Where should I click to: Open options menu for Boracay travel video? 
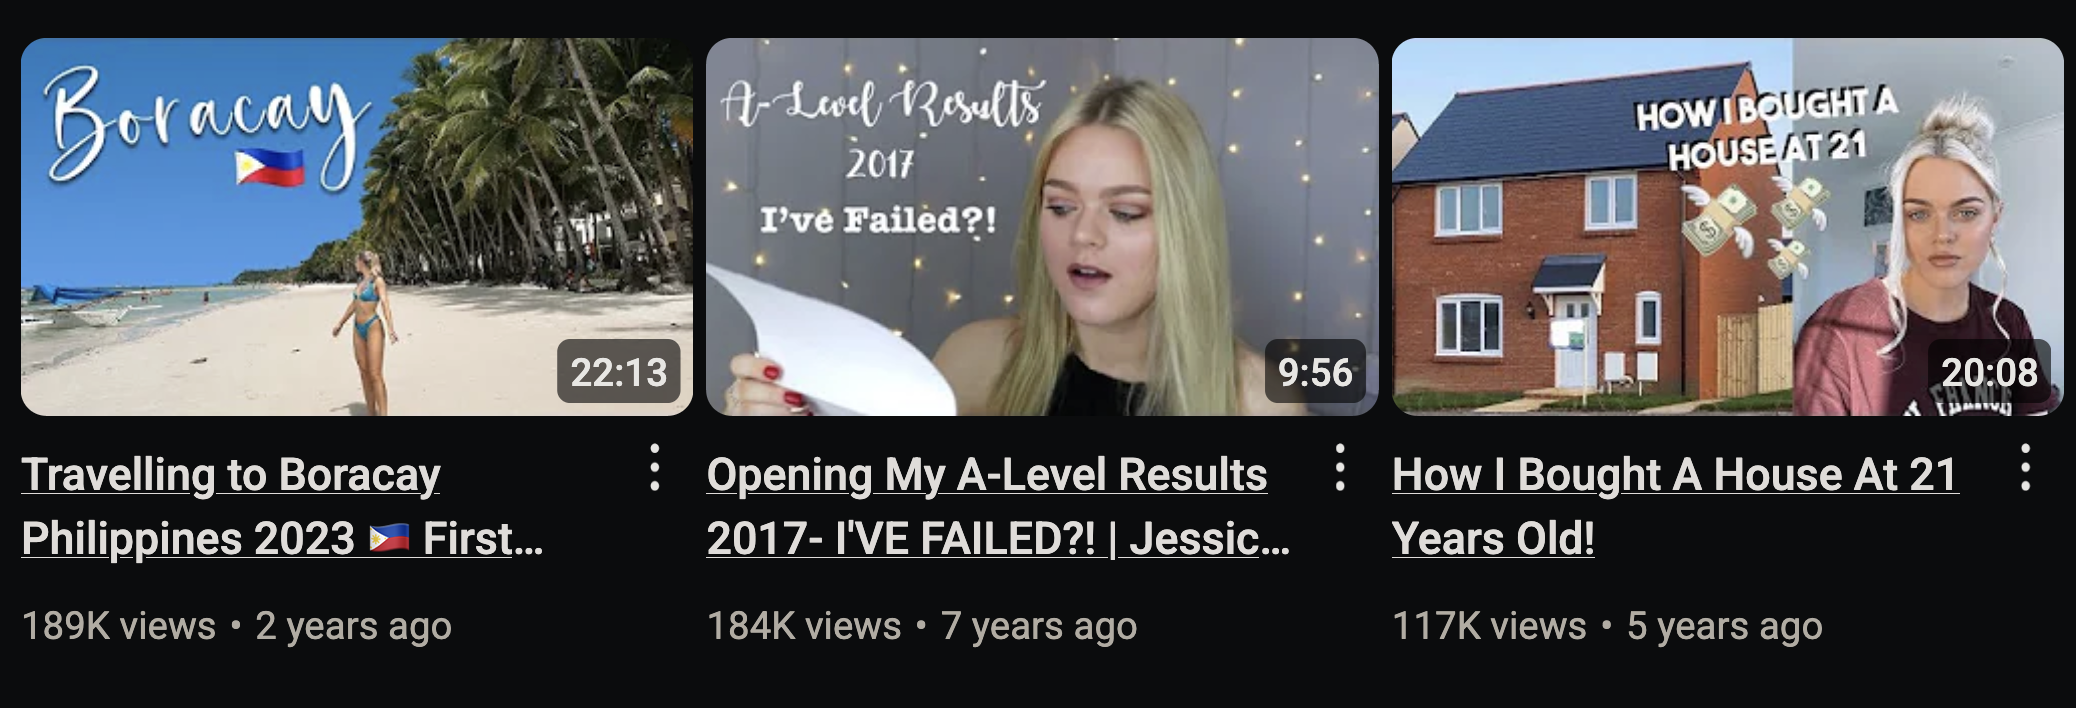654,468
